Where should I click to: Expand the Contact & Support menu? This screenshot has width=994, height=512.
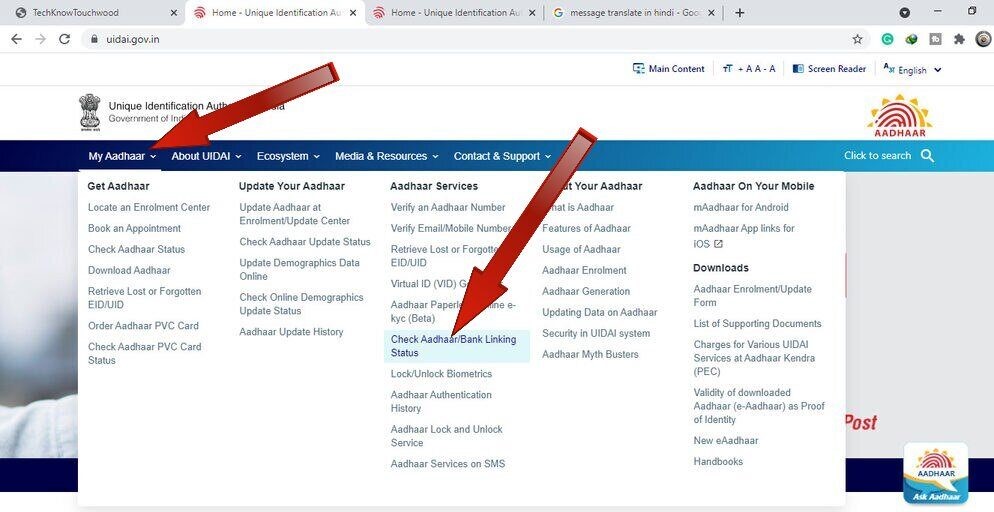pos(502,156)
